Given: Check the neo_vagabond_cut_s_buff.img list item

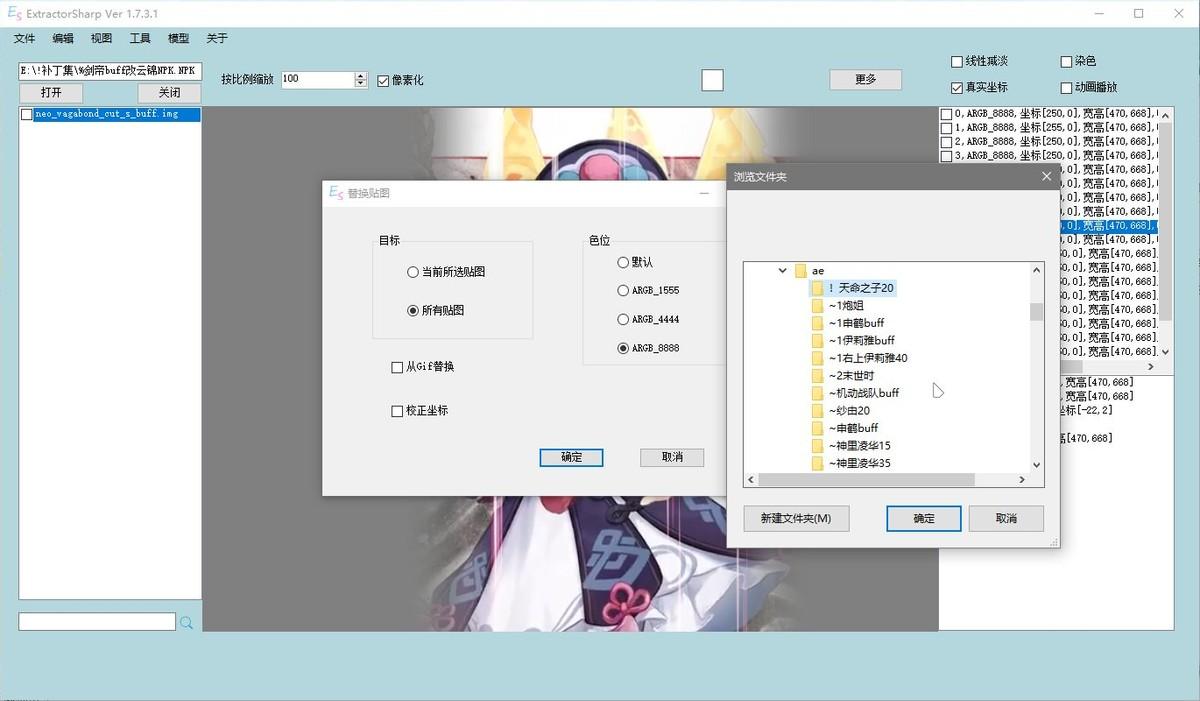Looking at the screenshot, I should [x=26, y=114].
